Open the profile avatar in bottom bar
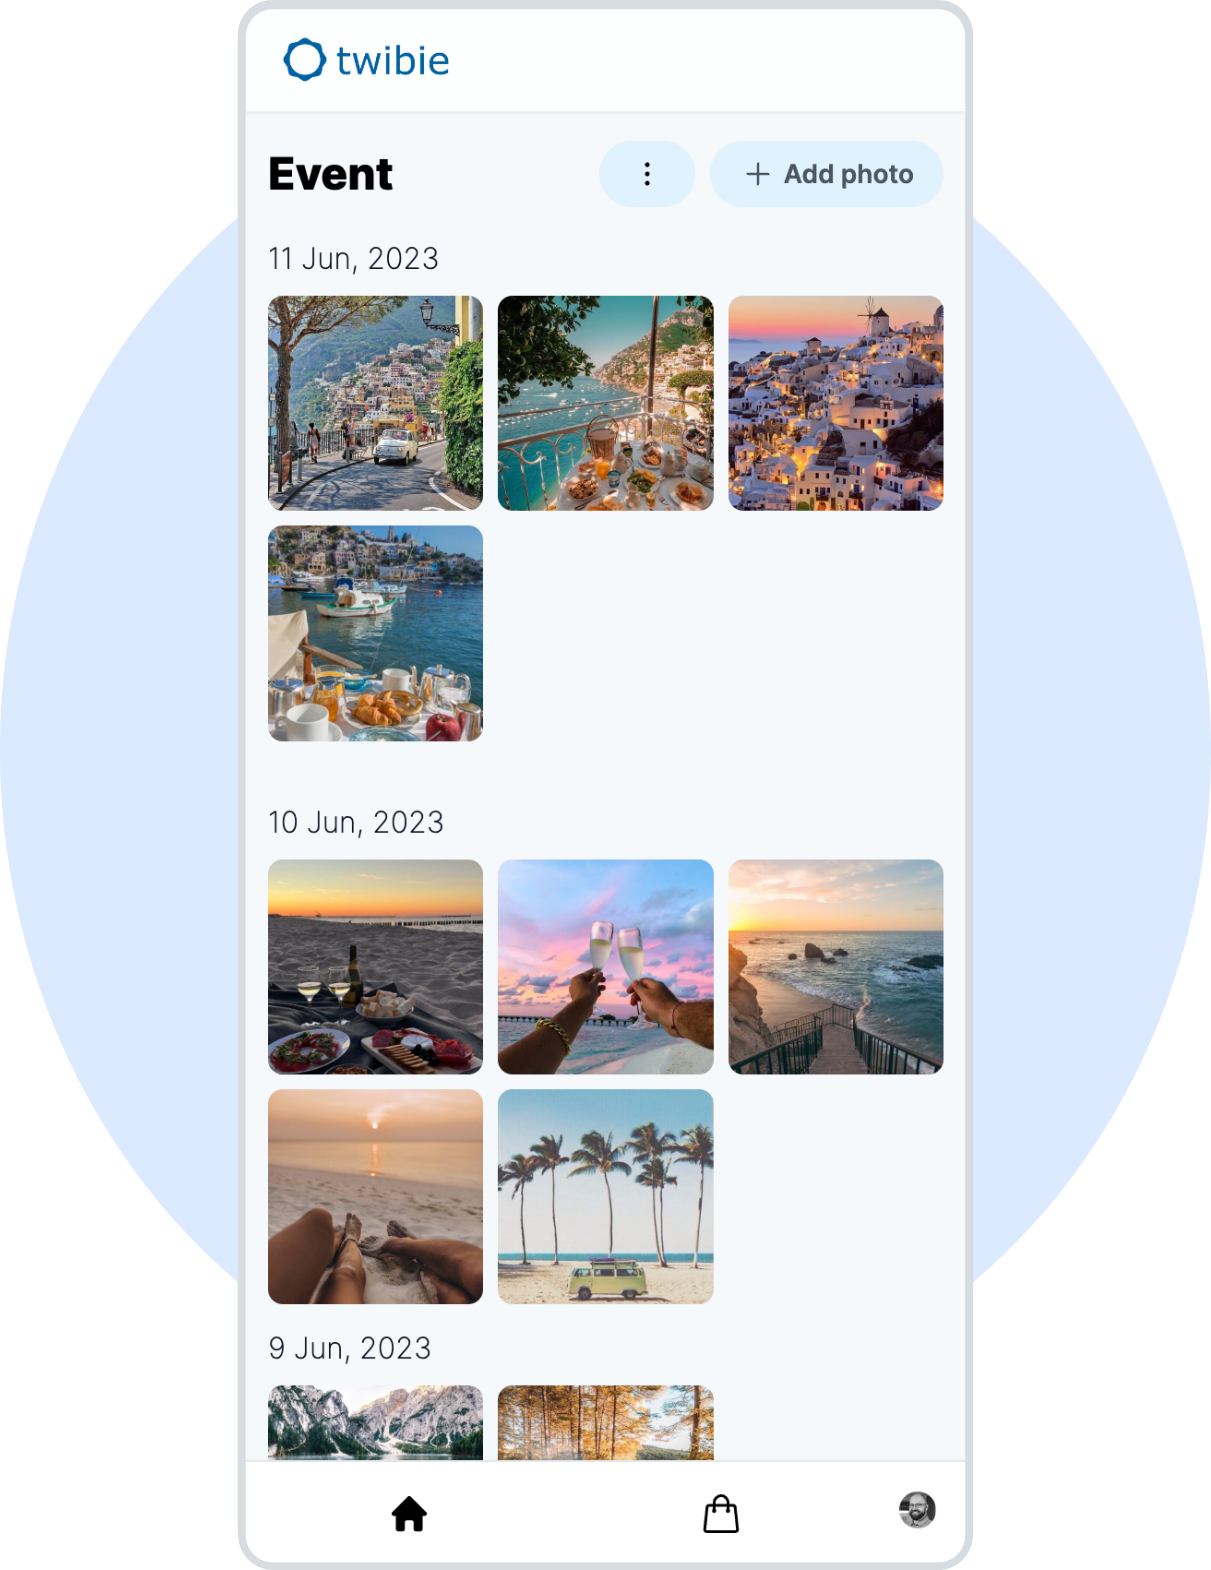 [x=917, y=1510]
